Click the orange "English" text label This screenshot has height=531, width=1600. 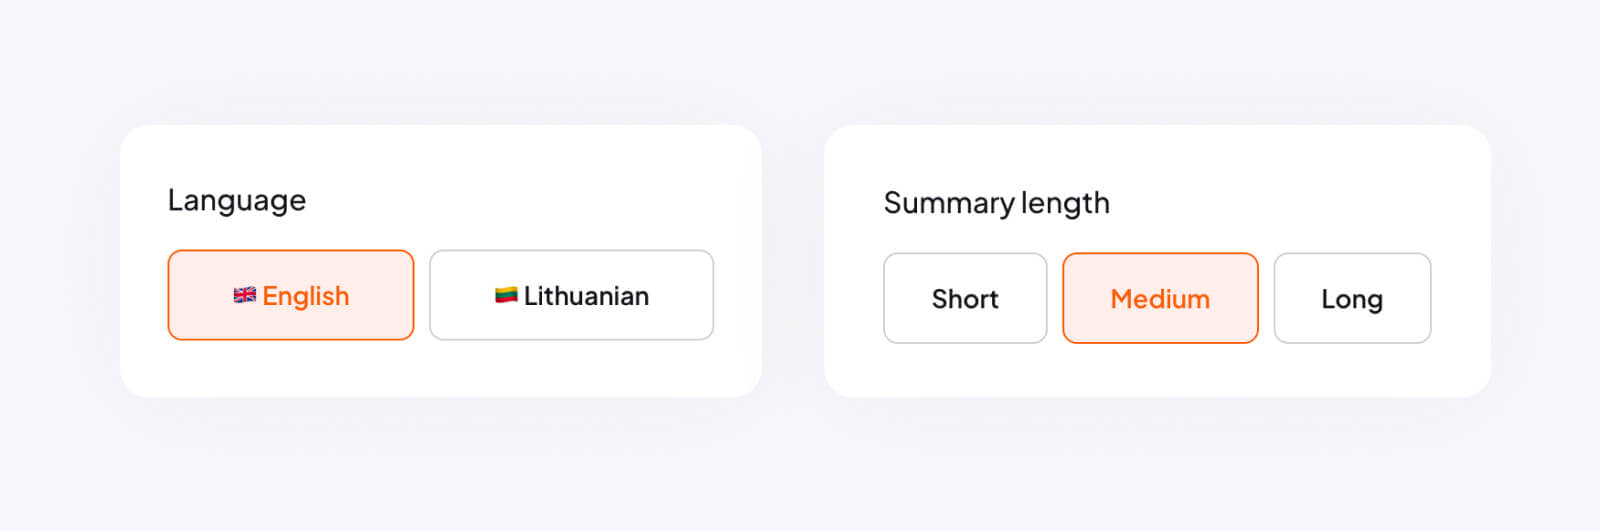click(x=306, y=296)
